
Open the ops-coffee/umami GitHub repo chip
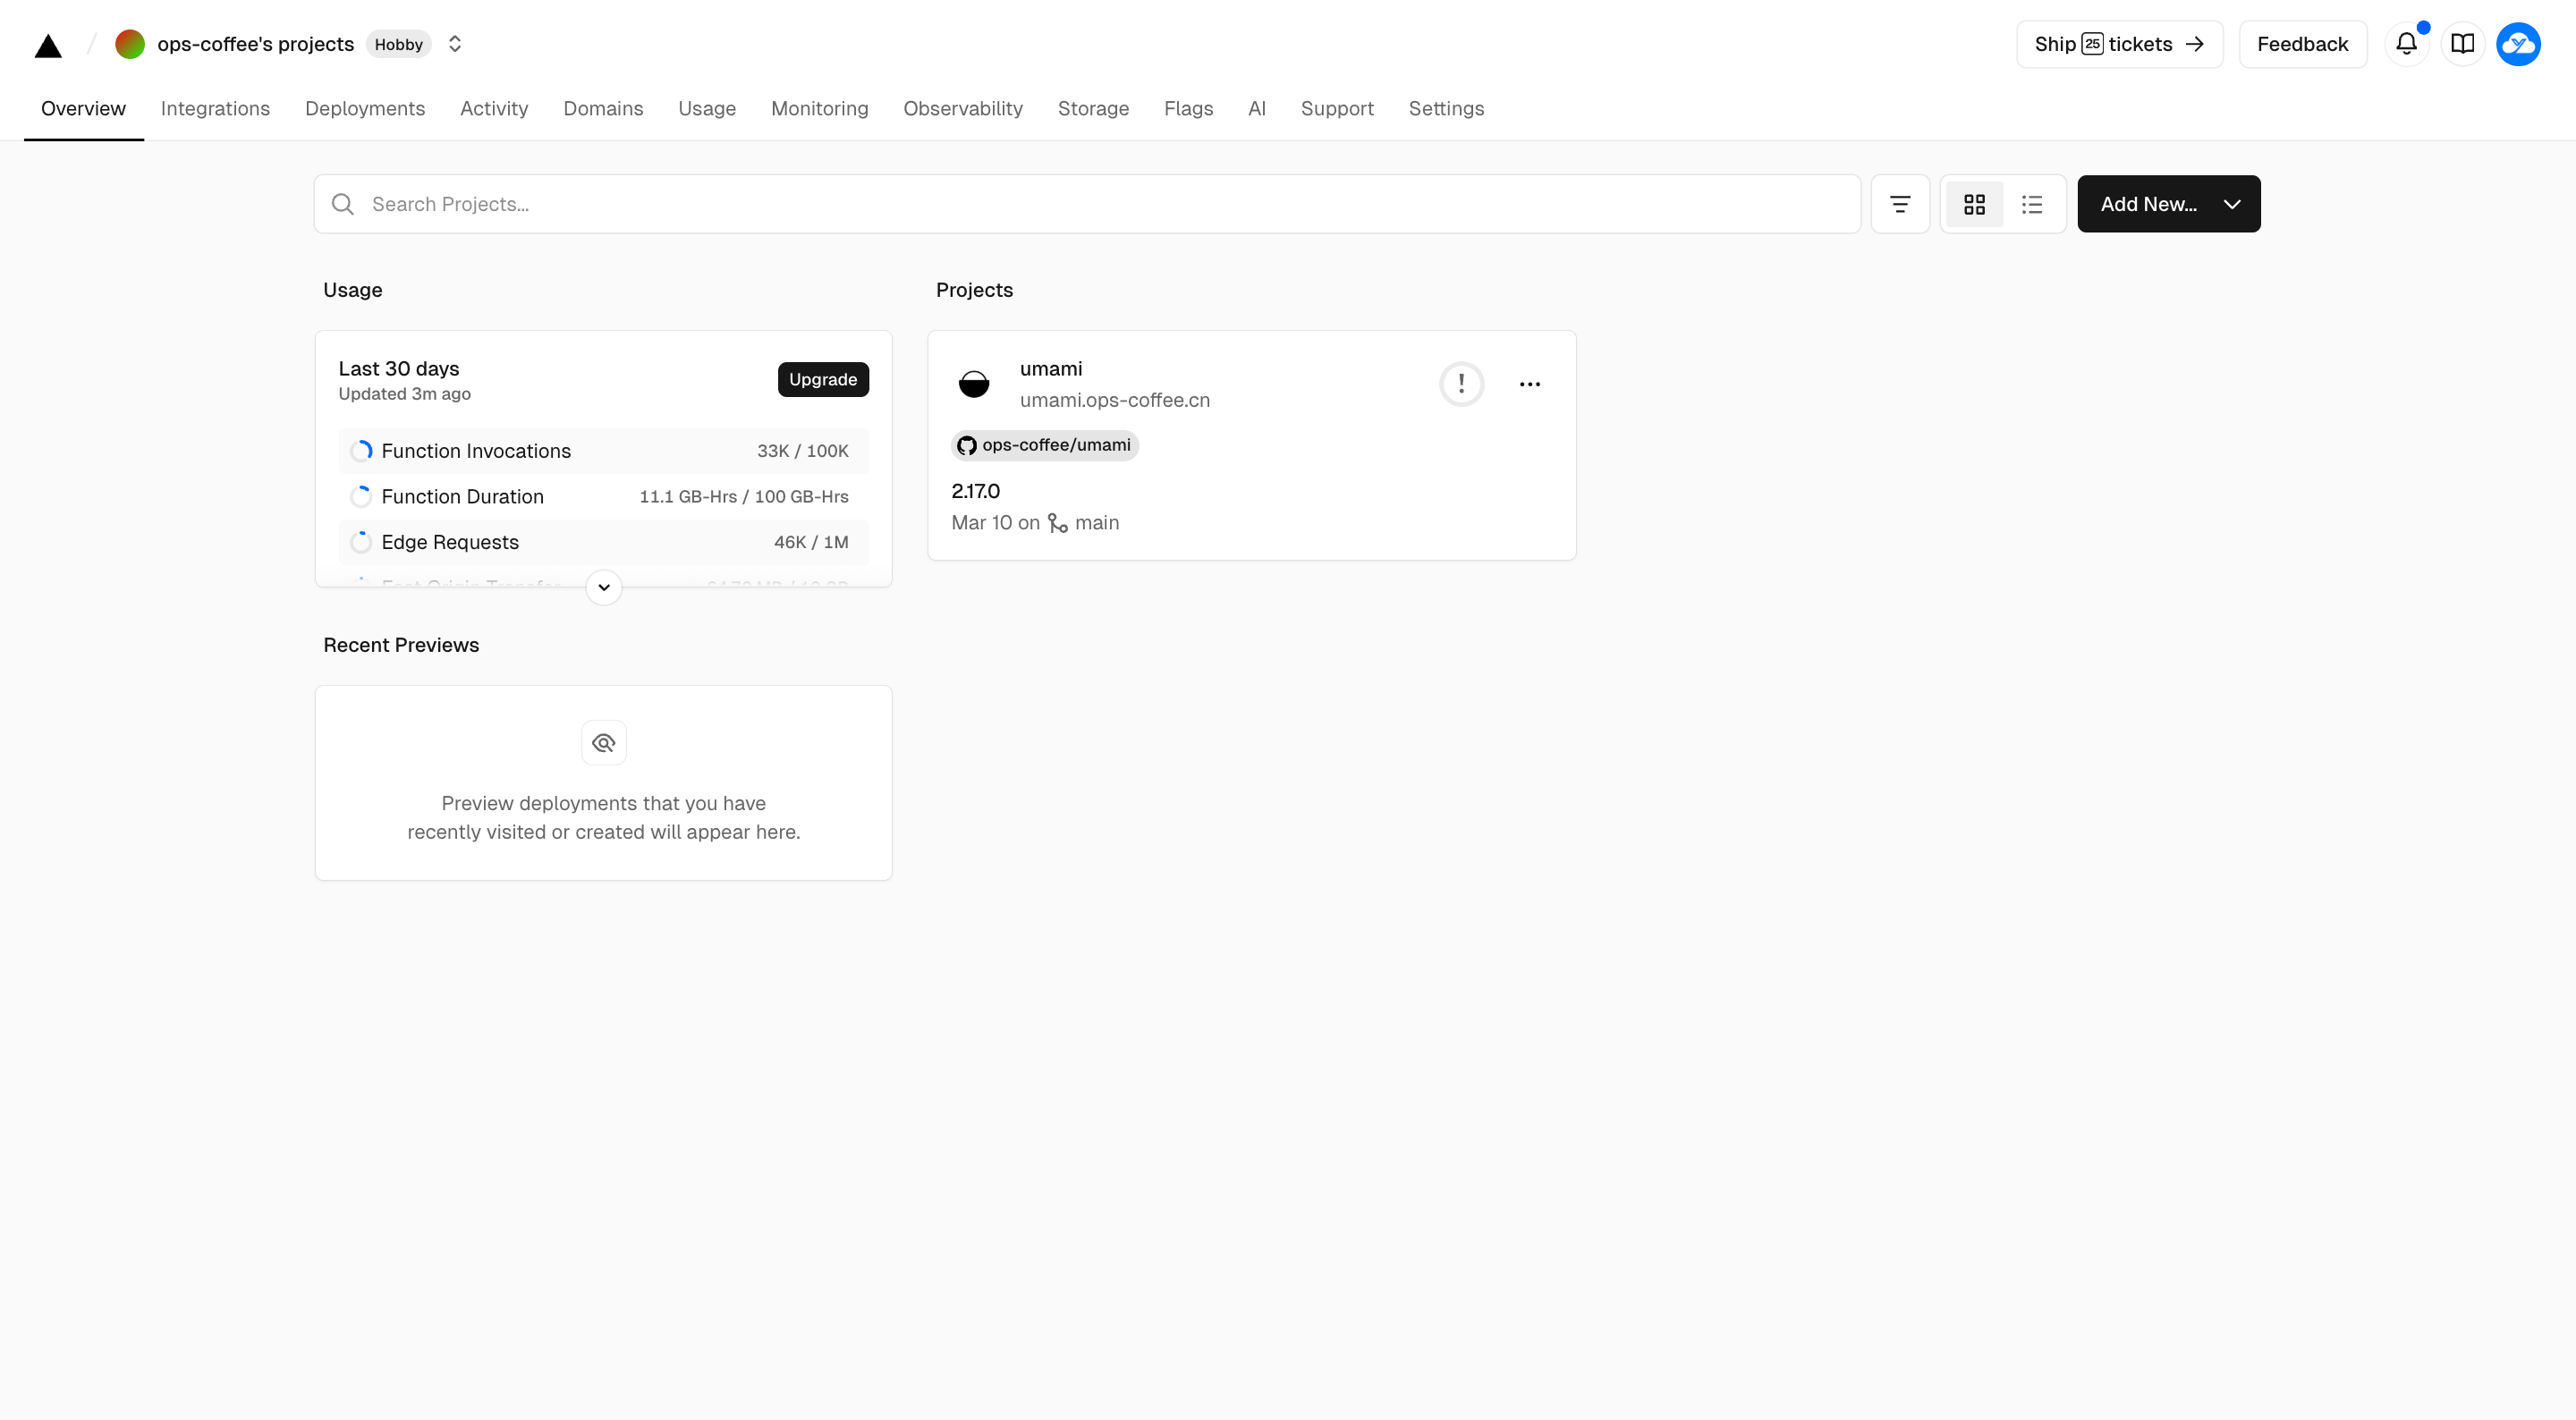1045,445
